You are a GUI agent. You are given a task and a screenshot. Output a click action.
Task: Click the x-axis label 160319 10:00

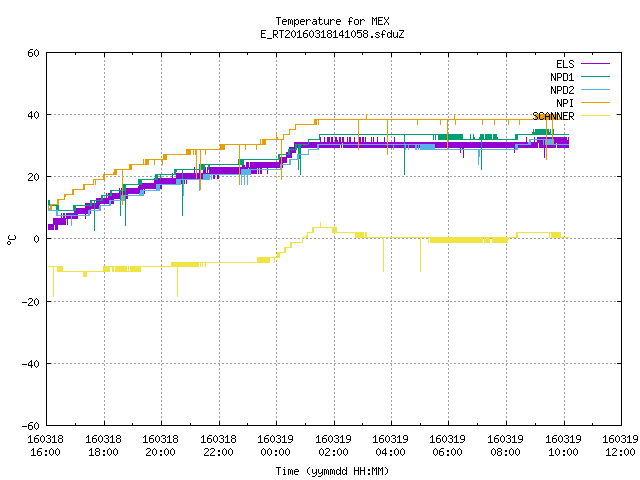coord(564,446)
